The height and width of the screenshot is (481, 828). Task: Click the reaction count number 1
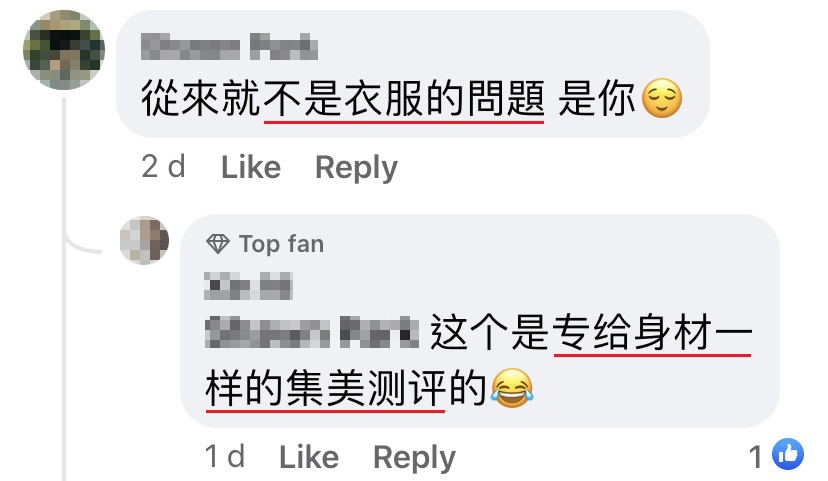click(756, 456)
